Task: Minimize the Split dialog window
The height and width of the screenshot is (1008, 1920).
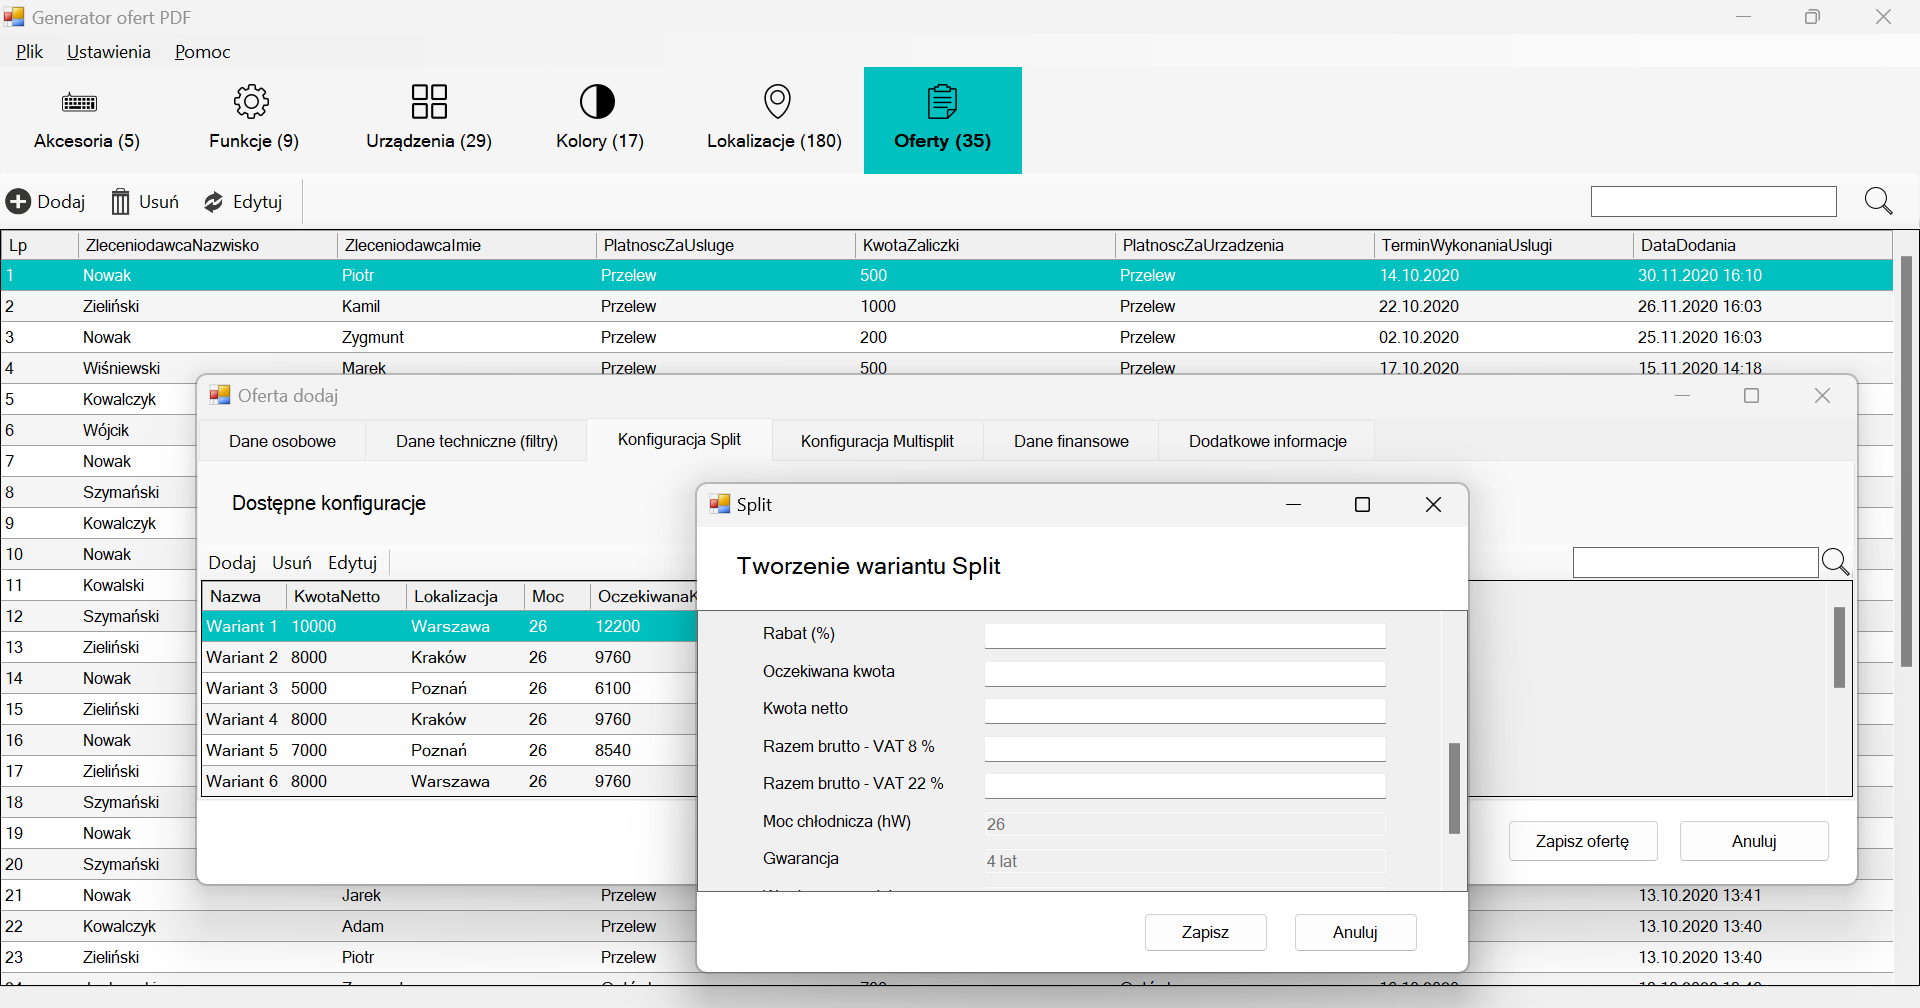Action: (1293, 505)
